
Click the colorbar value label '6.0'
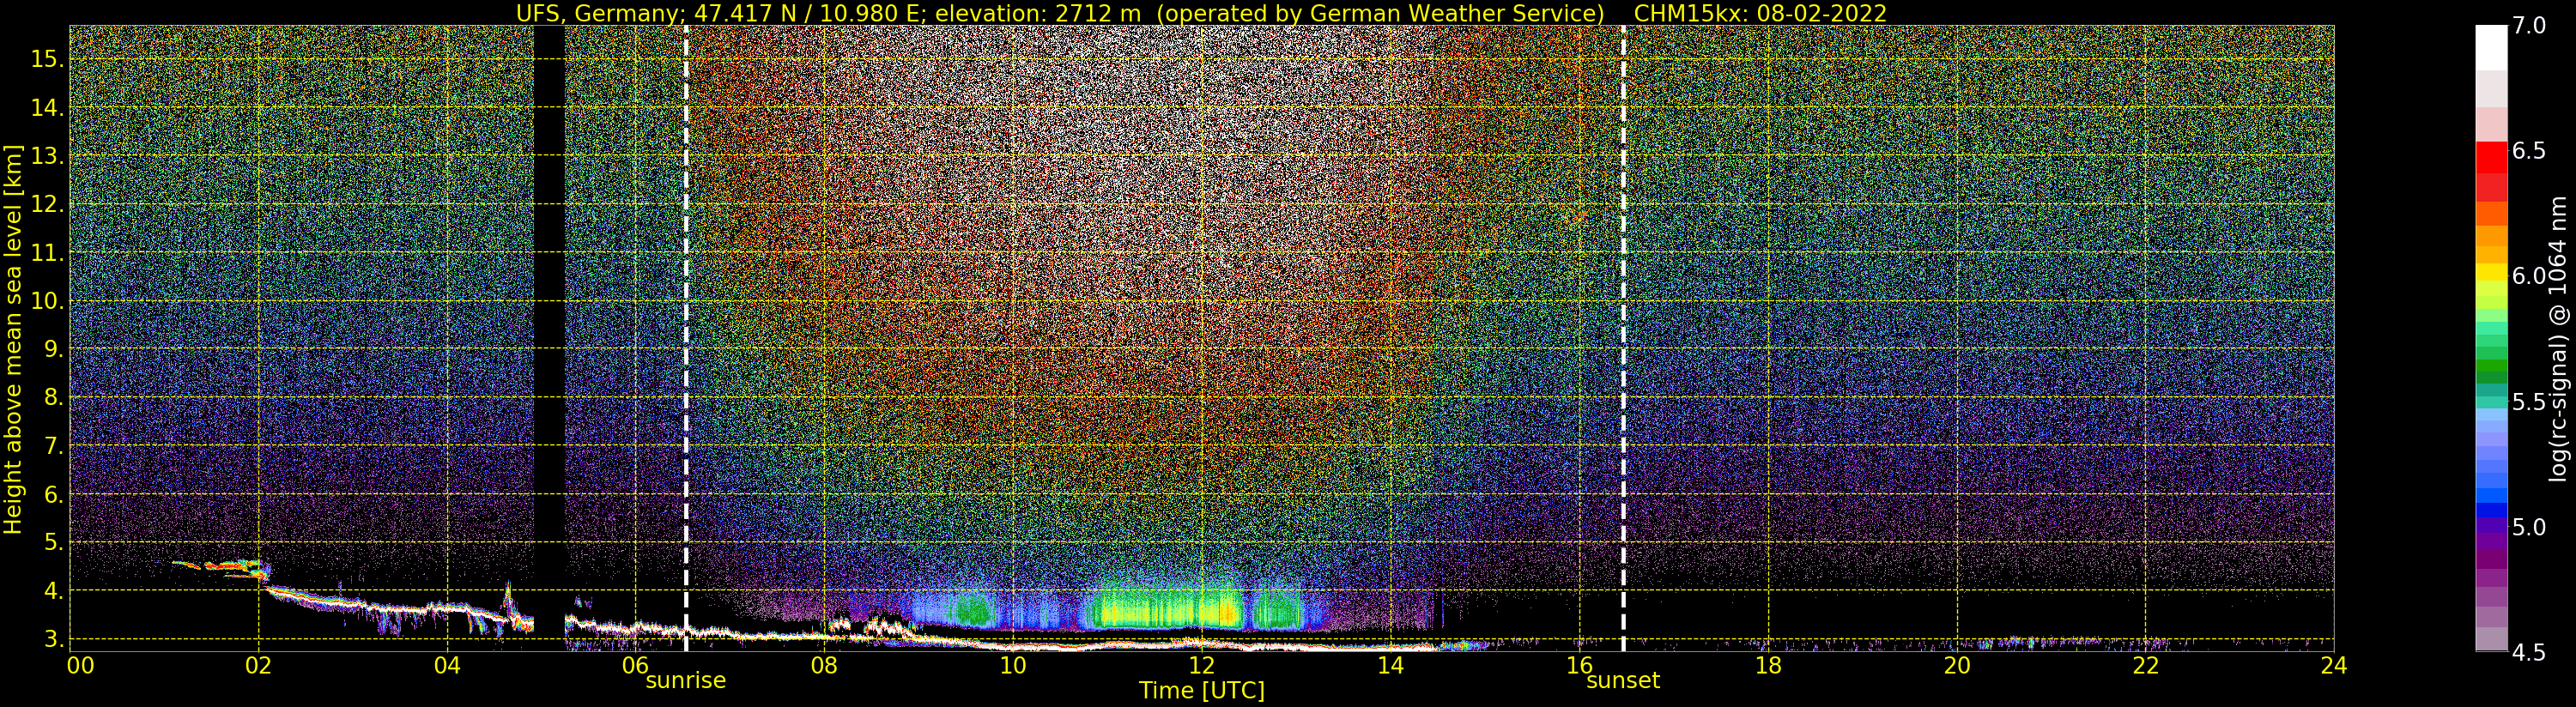[x=2529, y=276]
